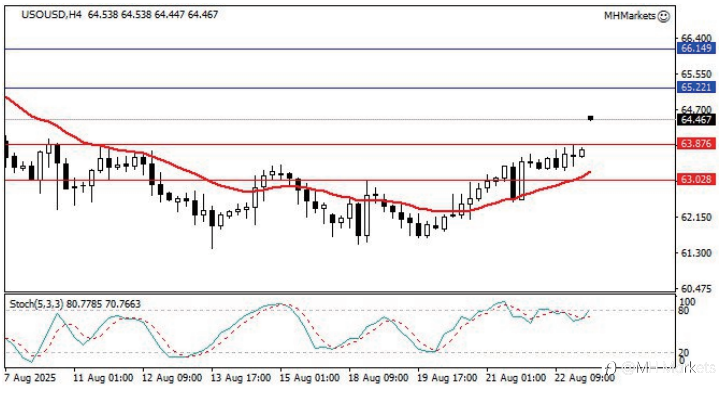Viewport: 725px width, 396px height.
Task: Click the 66.400 price axis value
Action: point(696,38)
